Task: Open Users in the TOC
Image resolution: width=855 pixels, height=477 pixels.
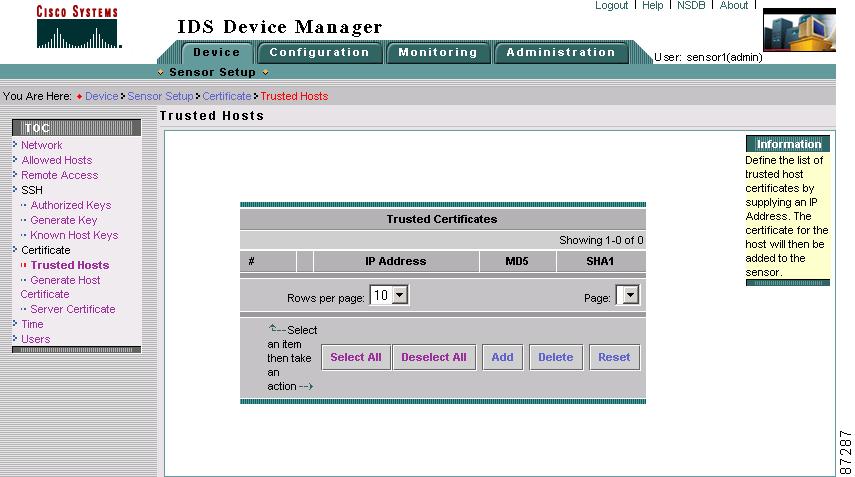Action: pos(35,339)
